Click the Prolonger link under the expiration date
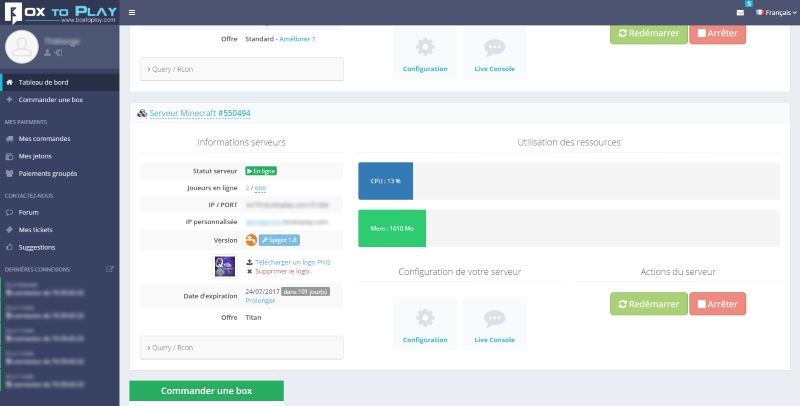800x406 pixels. (x=260, y=301)
